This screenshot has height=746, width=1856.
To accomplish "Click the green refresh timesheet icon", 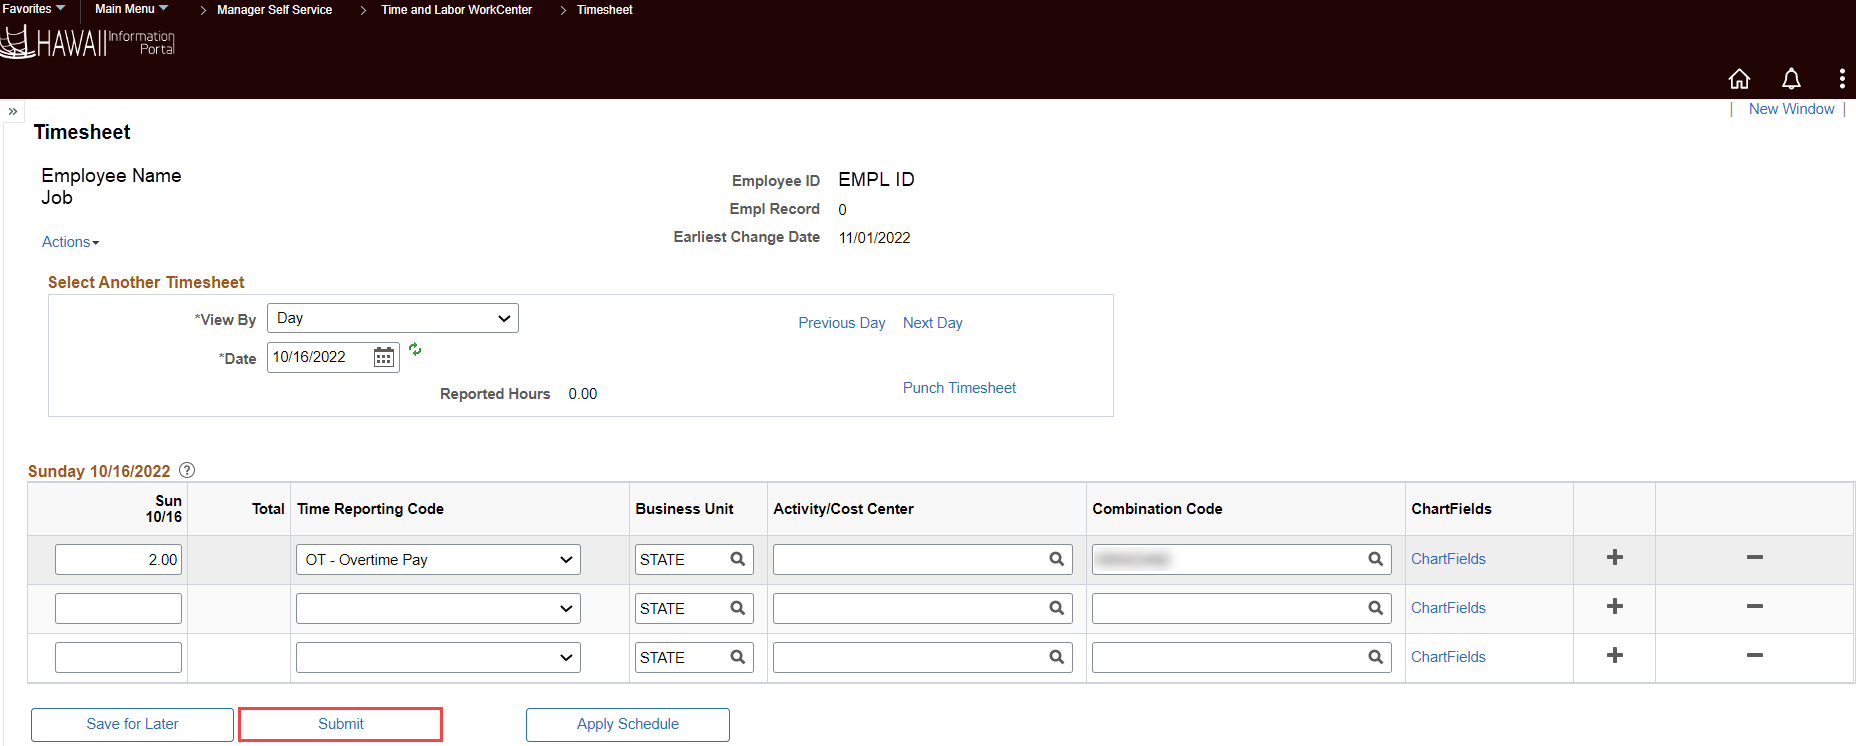I will (415, 350).
